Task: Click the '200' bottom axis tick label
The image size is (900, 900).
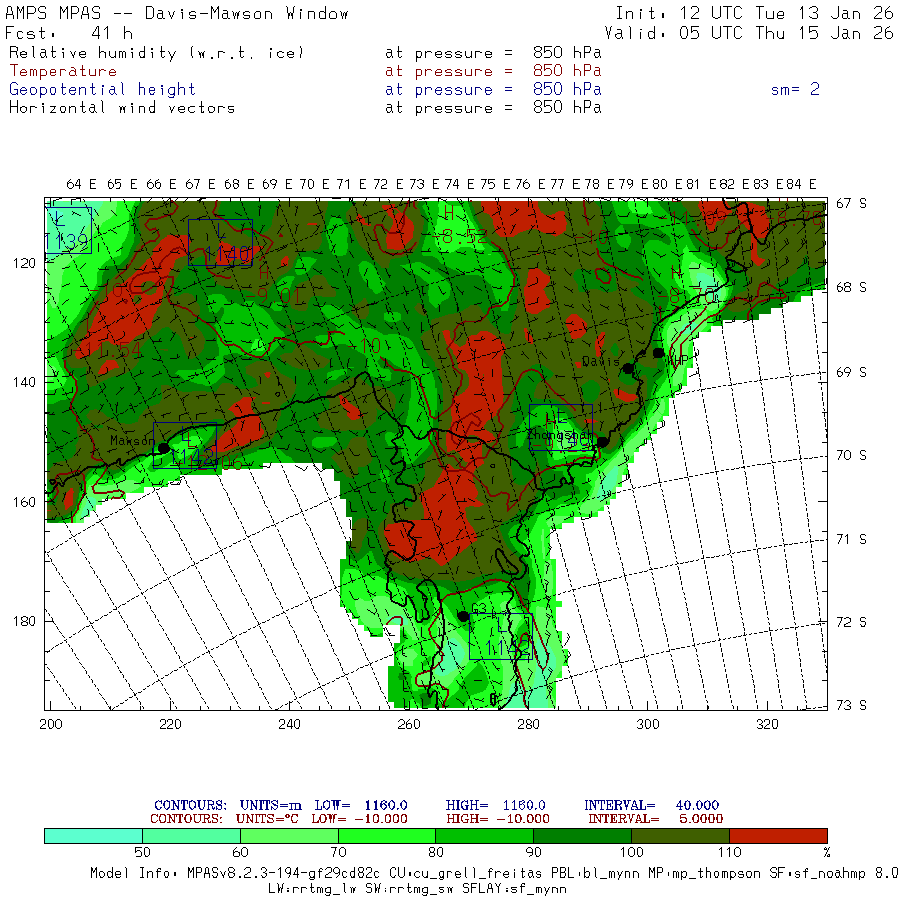Action: pyautogui.click(x=51, y=724)
